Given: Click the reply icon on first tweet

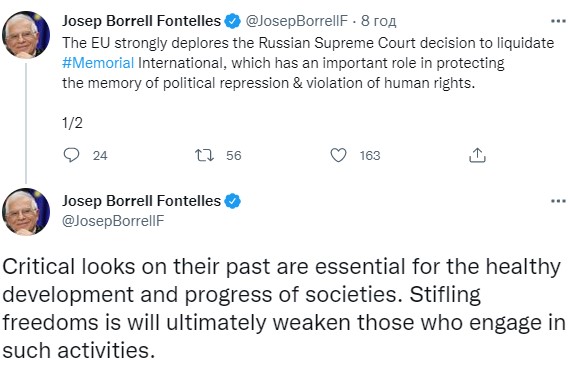Looking at the screenshot, I should pos(71,155).
